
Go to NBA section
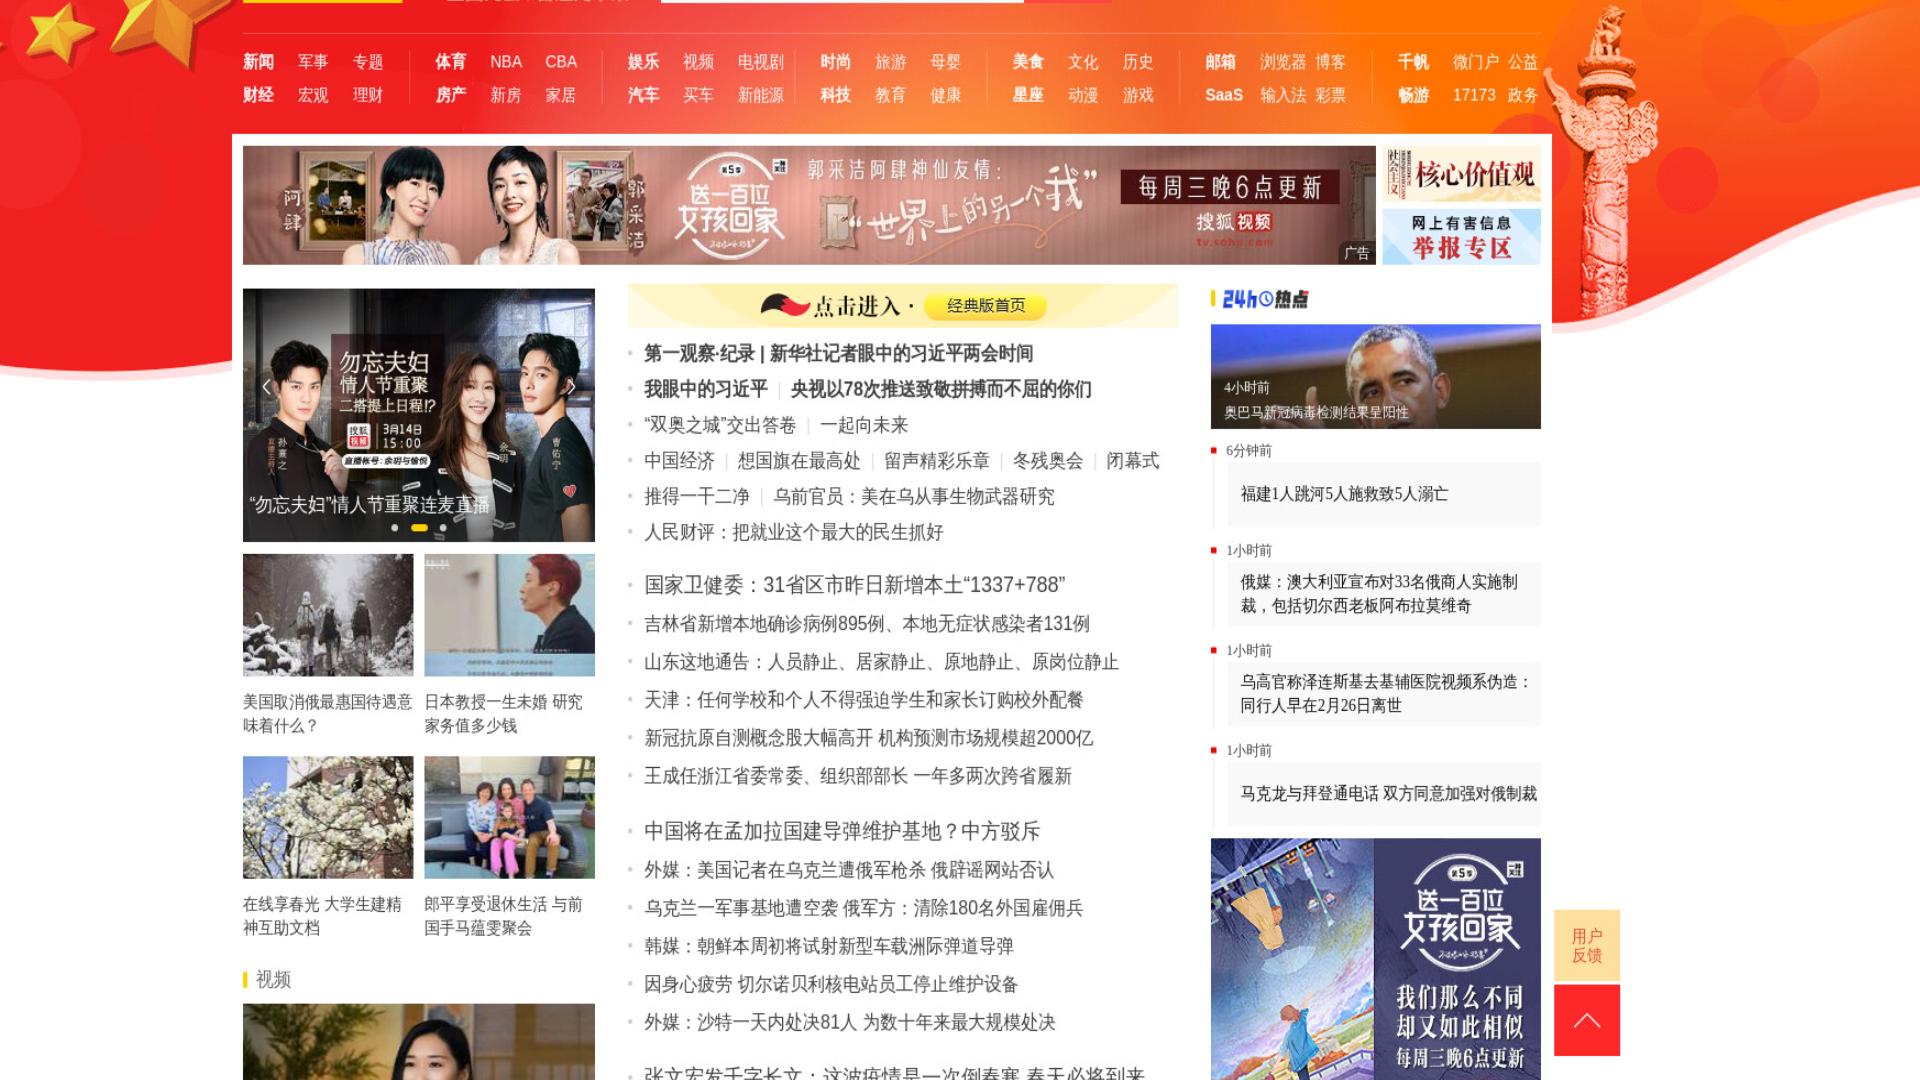point(506,62)
